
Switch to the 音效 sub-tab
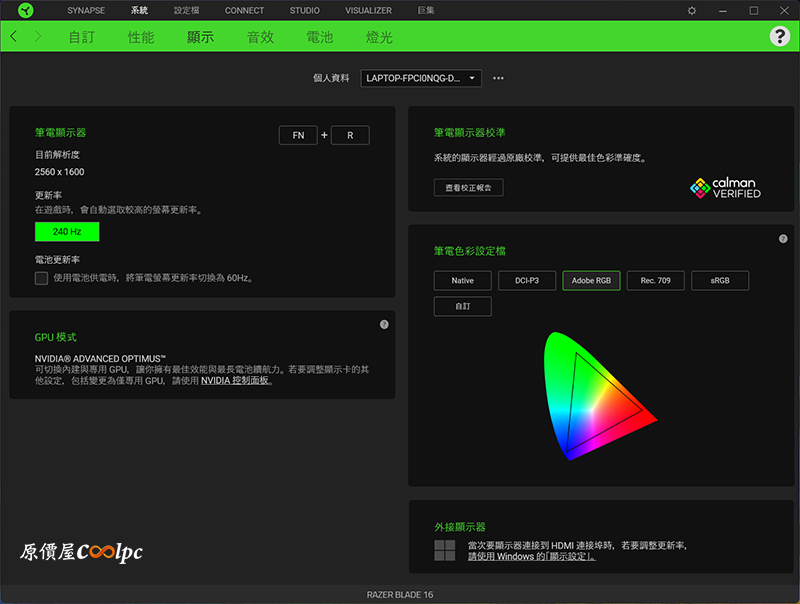point(260,37)
